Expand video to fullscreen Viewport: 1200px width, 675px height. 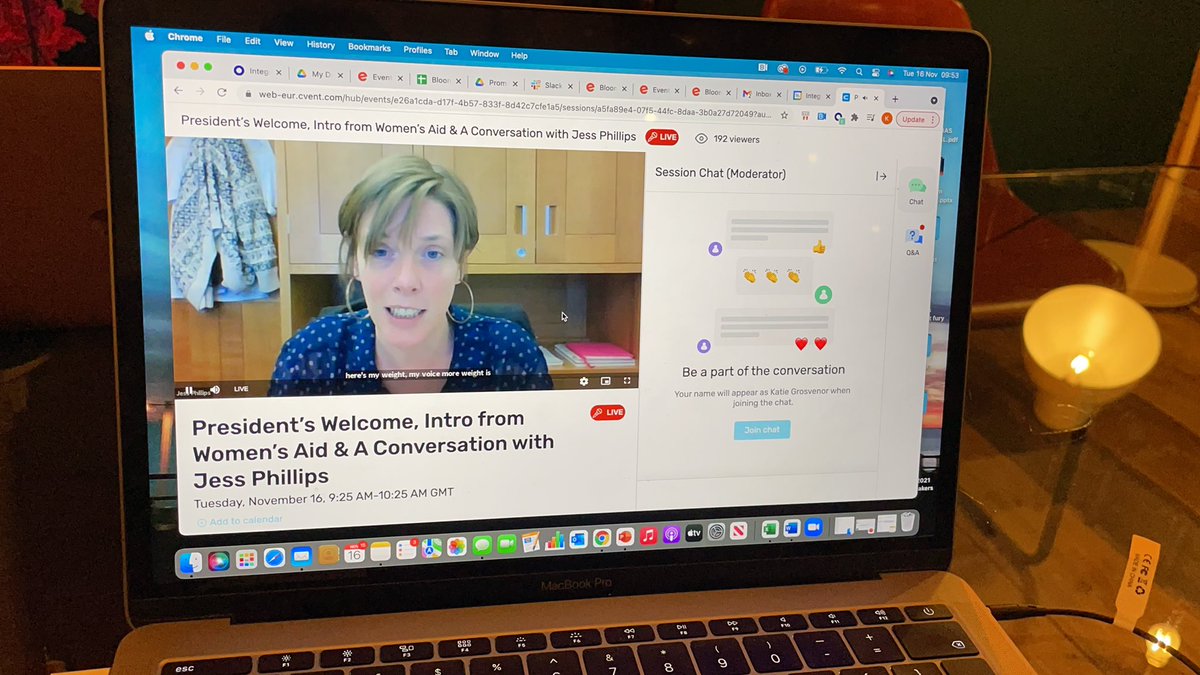tap(627, 381)
